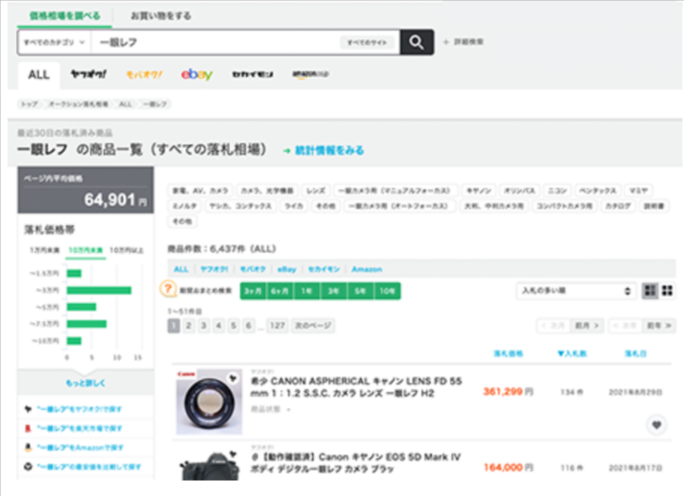Expand the もっと詳しく section

[86, 383]
